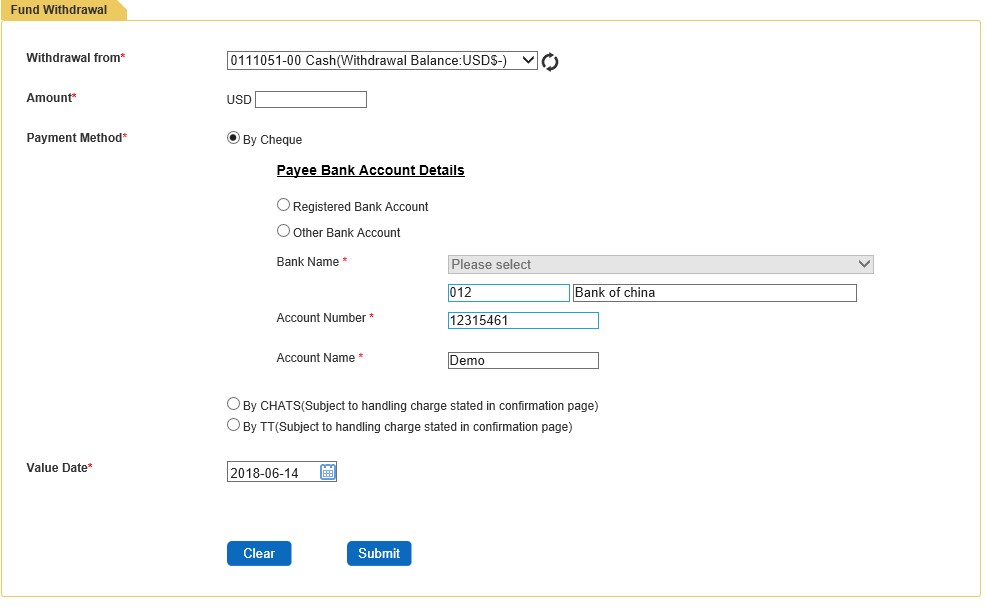Click the Account Name field showing Demo
985x607 pixels.
point(523,361)
